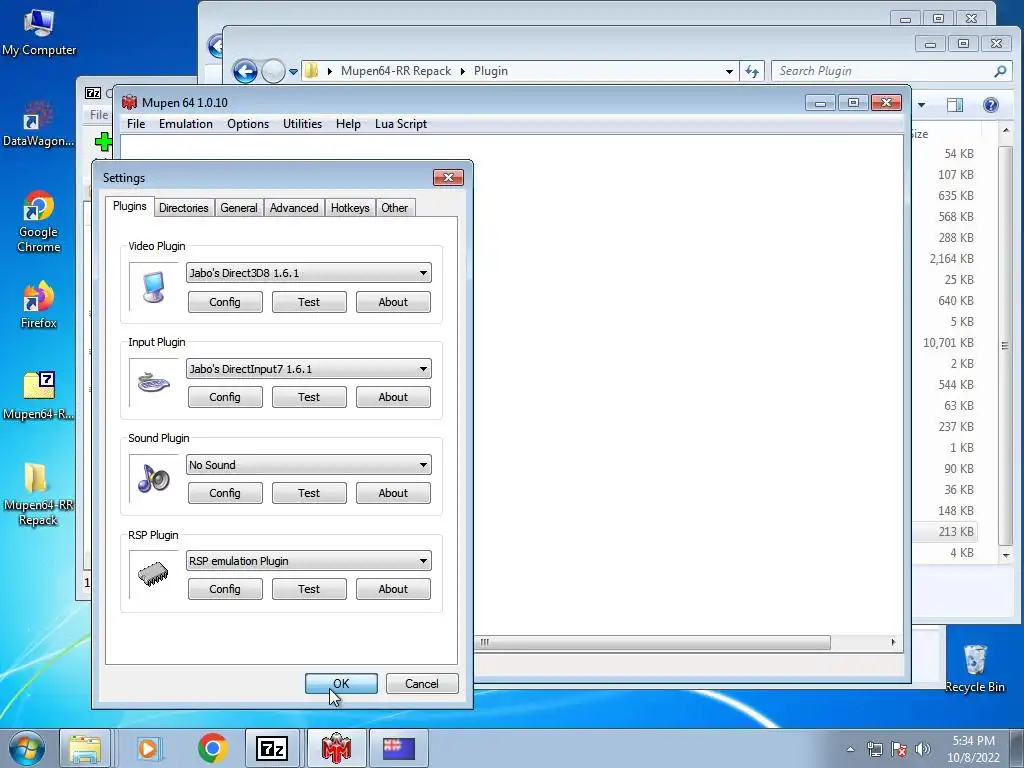Open the Lua Script menu
Image resolution: width=1024 pixels, height=768 pixels.
click(x=401, y=124)
